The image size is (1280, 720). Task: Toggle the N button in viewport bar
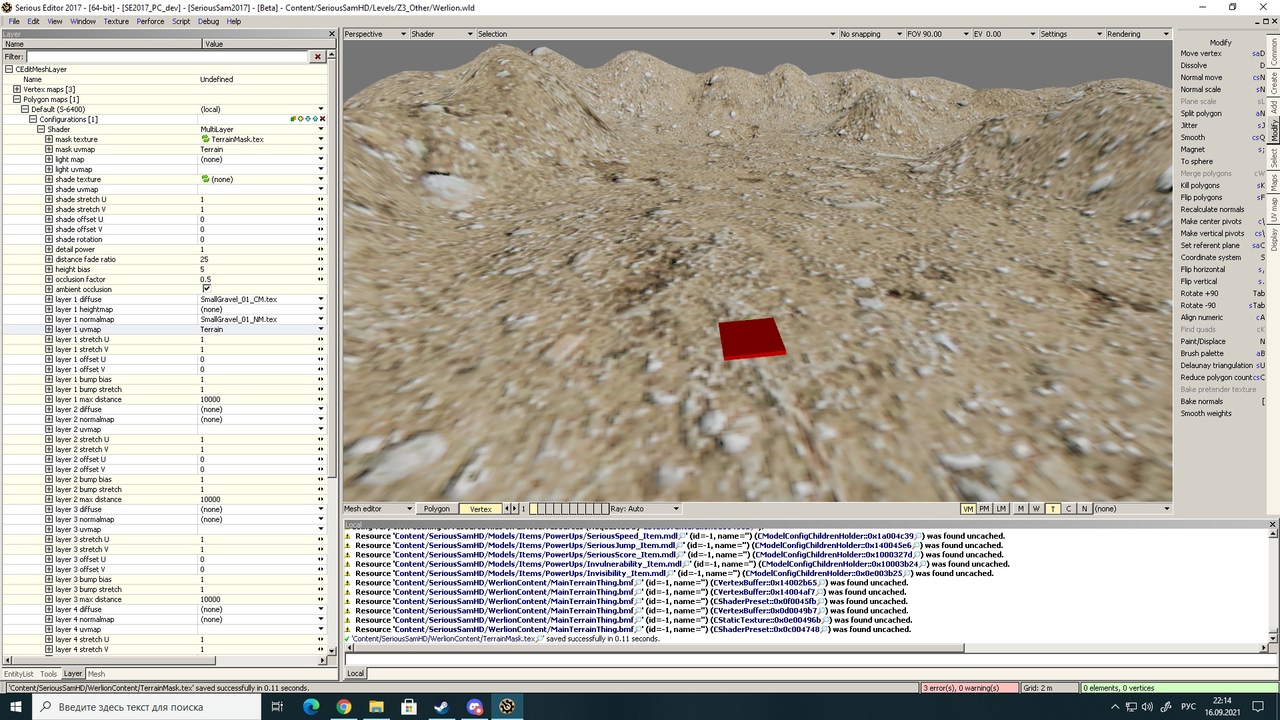1084,509
